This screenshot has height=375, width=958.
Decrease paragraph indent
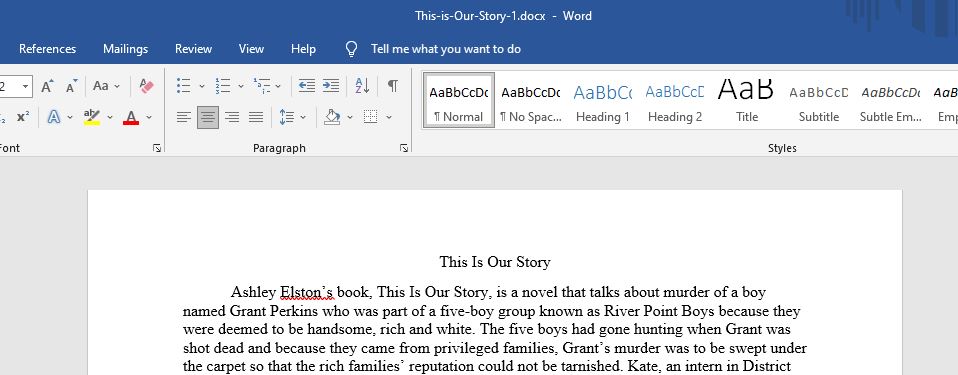(x=307, y=86)
